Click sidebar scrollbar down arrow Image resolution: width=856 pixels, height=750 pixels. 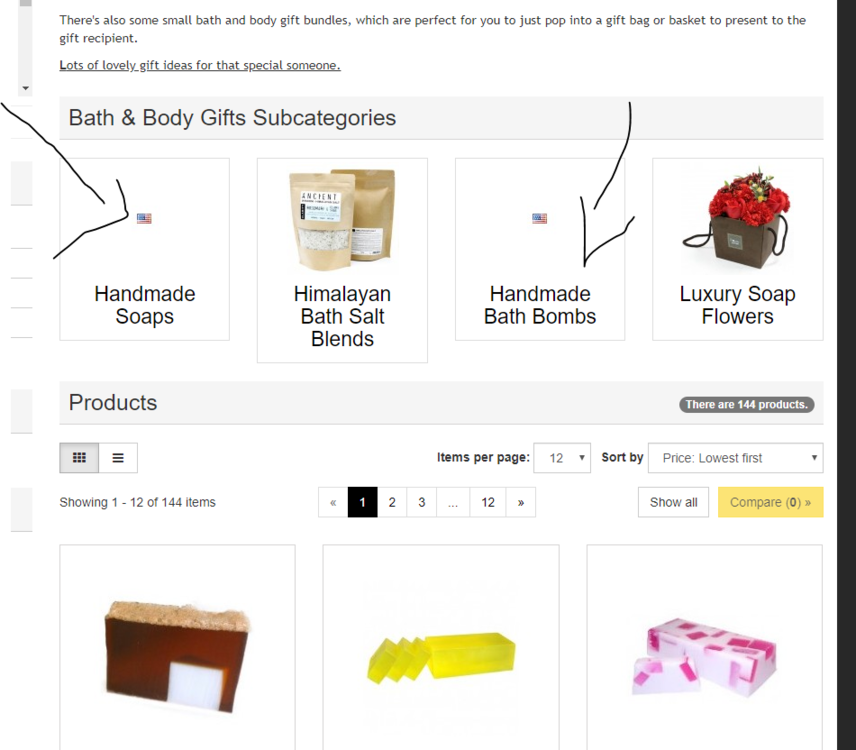25,88
